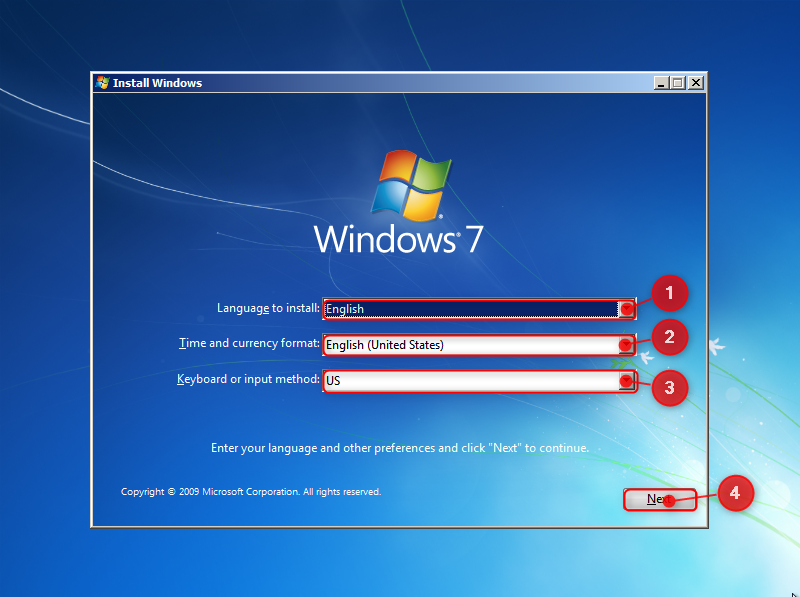Screen dimensions: 800x597
Task: Click the "Language to install:" label
Action: coord(268,308)
